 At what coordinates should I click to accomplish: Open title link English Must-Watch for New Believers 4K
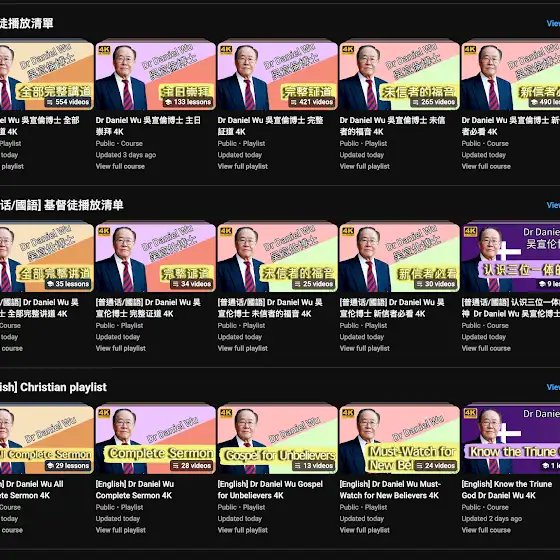390,490
